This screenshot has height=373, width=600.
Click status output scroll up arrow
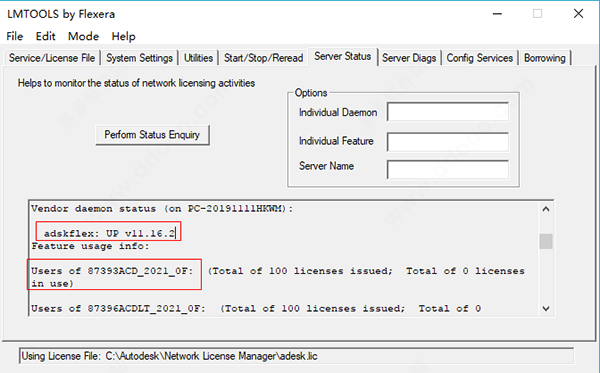pos(546,209)
